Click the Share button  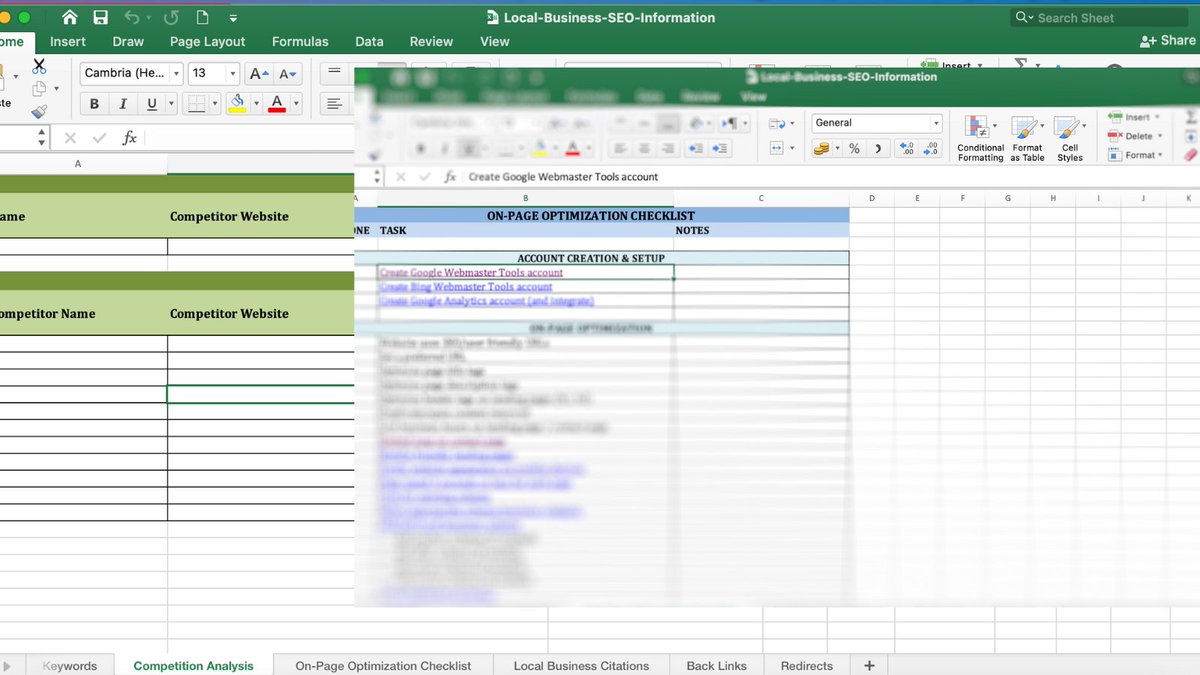(x=1167, y=41)
